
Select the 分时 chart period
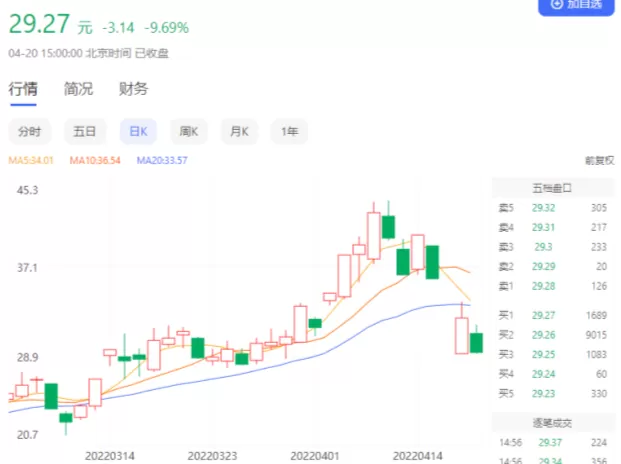[x=30, y=131]
